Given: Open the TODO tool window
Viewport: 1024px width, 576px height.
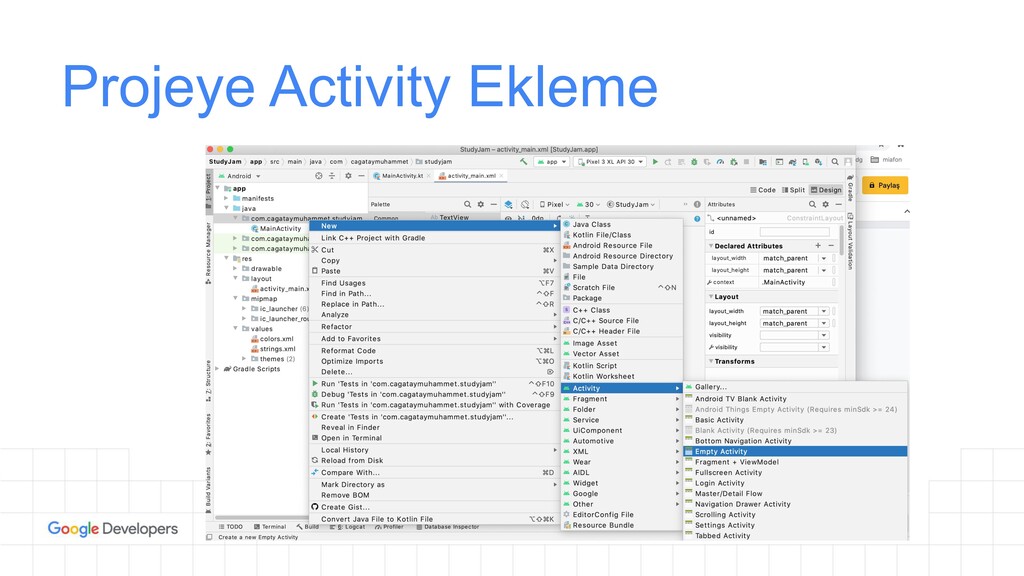Looking at the screenshot, I should click(x=231, y=526).
